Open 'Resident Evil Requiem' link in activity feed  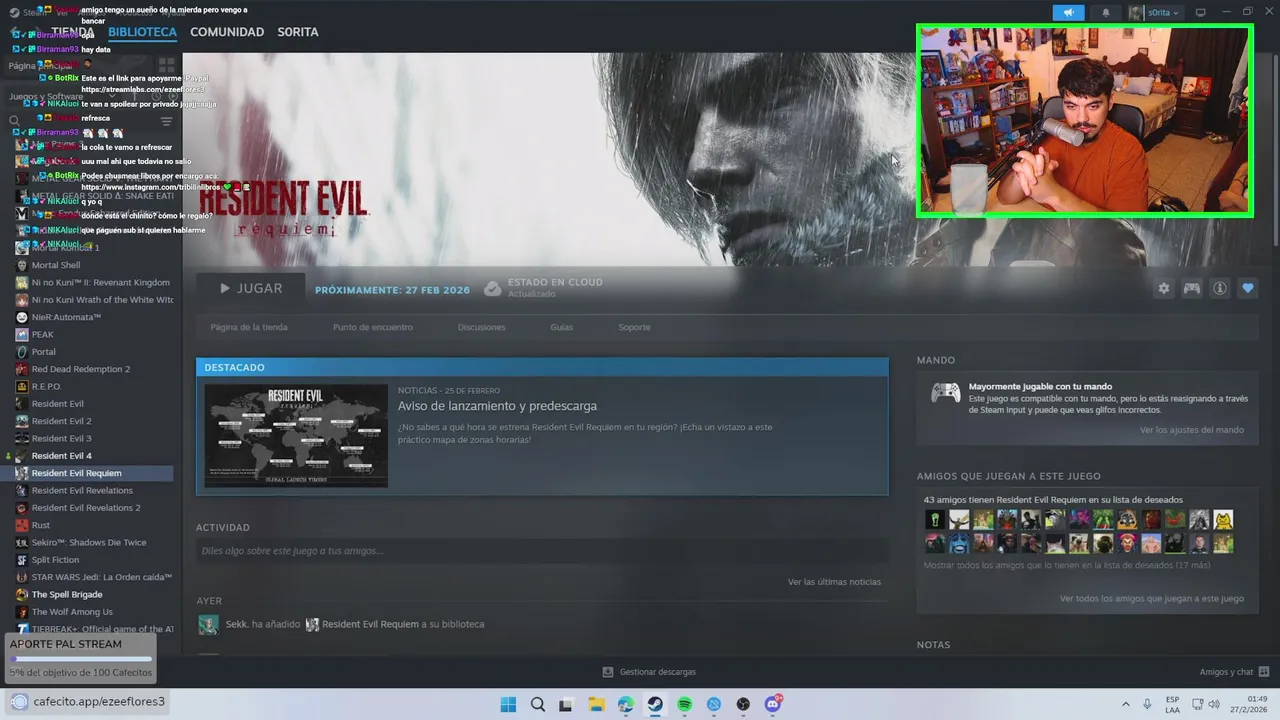[x=370, y=624]
